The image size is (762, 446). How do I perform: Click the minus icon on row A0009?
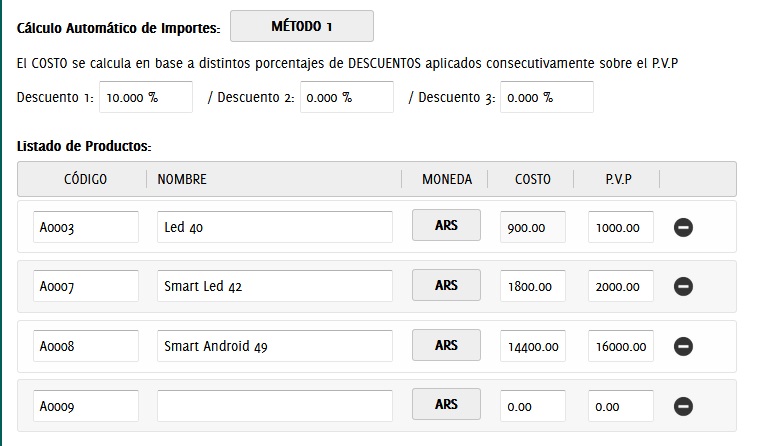pos(684,407)
